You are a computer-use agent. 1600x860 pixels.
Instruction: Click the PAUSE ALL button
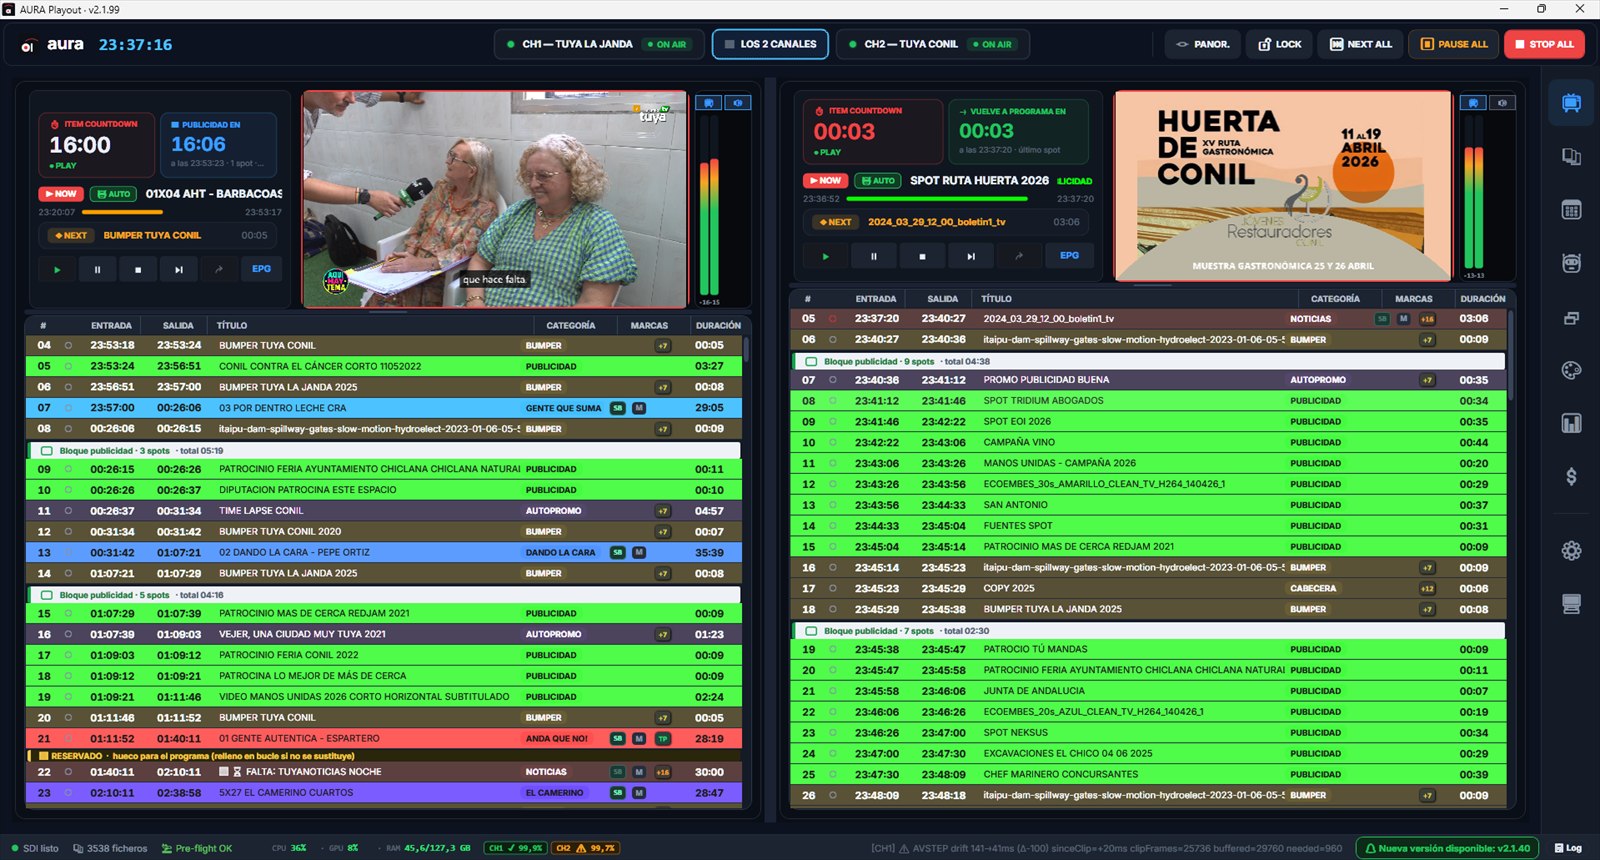point(1454,44)
